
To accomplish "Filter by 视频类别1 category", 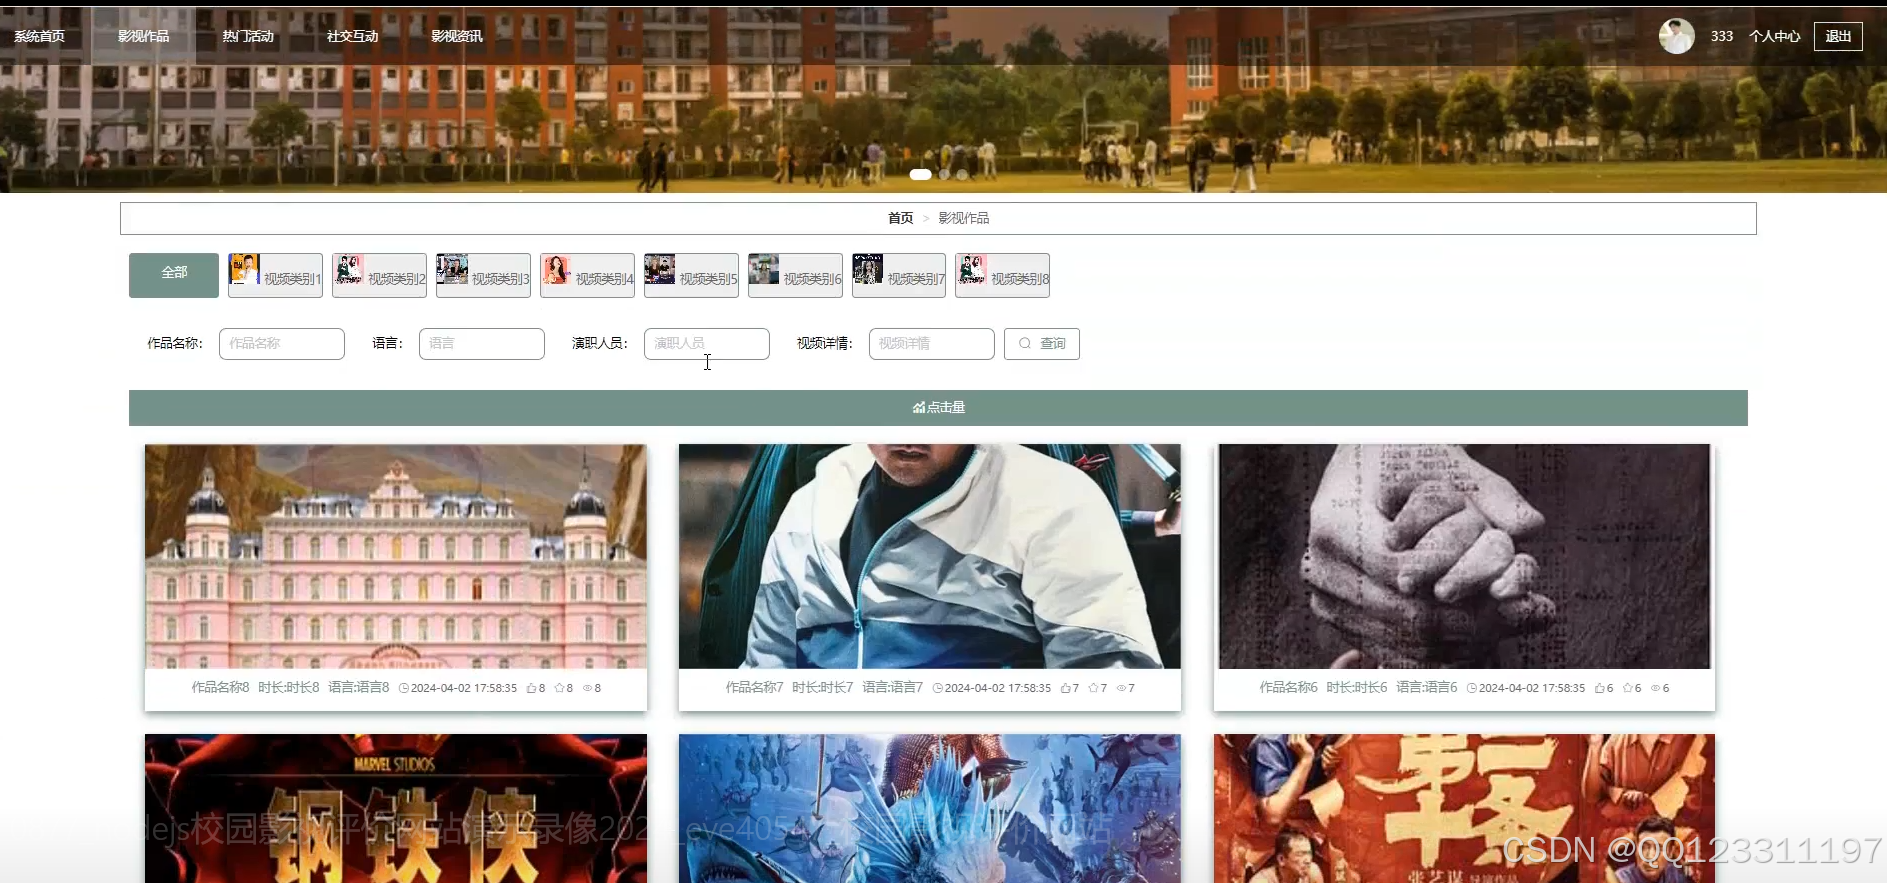I will coord(275,275).
